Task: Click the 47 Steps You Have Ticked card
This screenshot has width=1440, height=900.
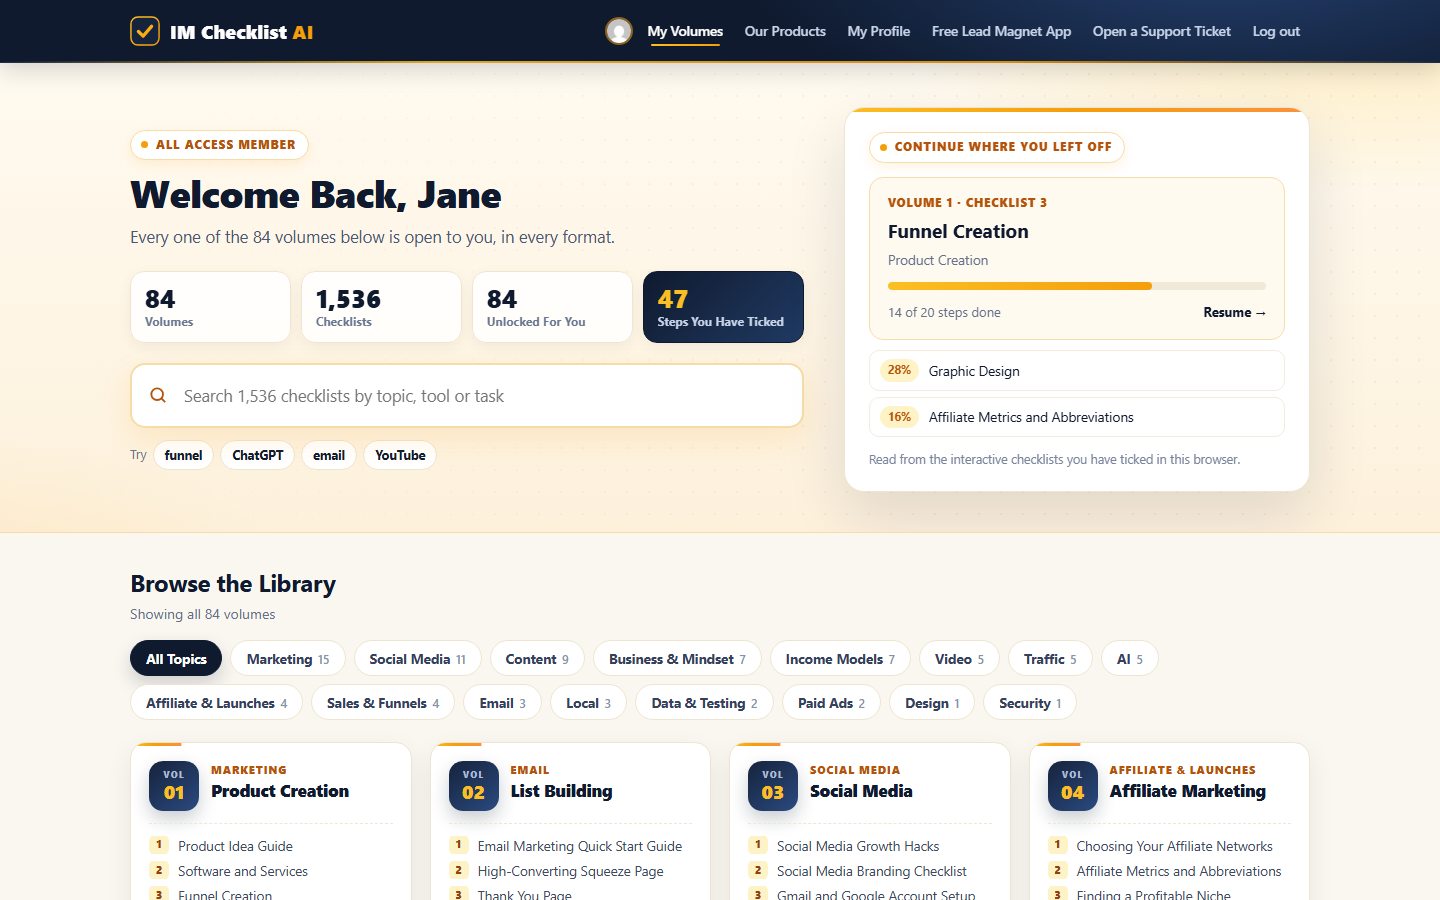Action: tap(723, 307)
